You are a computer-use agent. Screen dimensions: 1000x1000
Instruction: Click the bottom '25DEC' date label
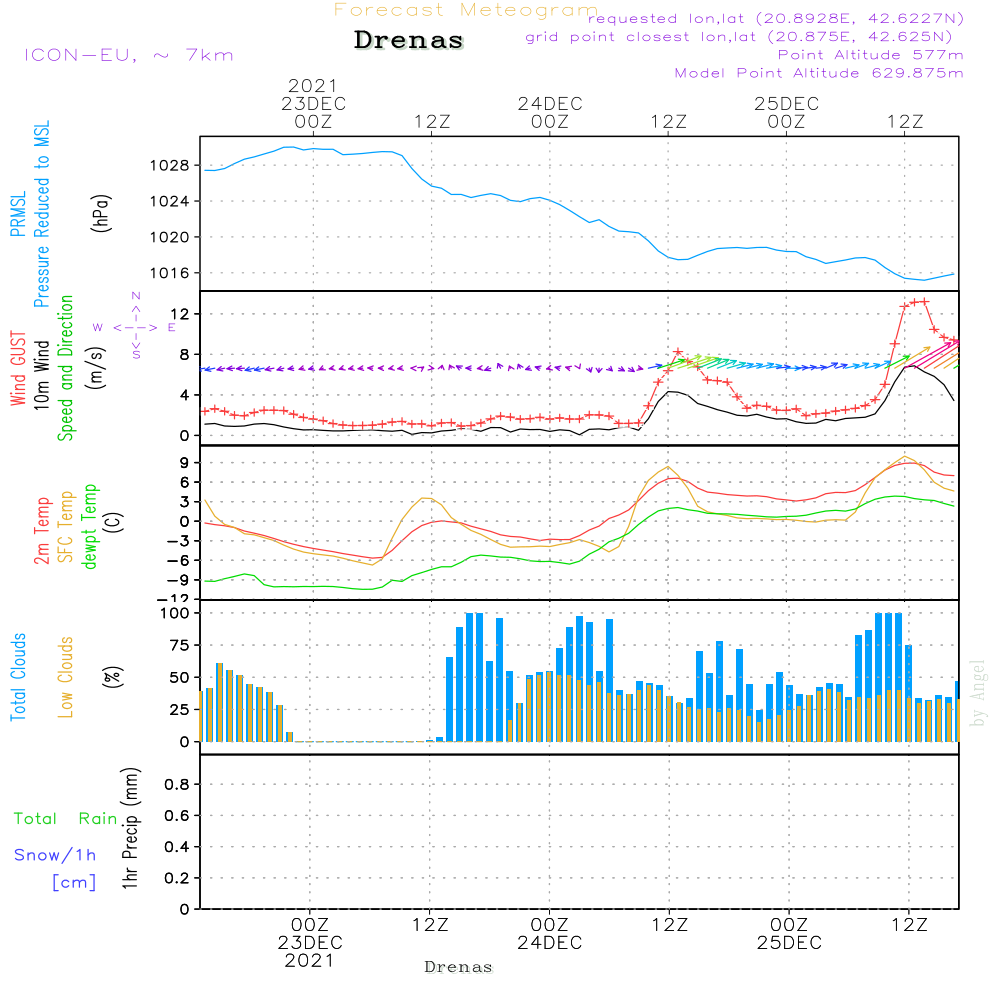[790, 943]
